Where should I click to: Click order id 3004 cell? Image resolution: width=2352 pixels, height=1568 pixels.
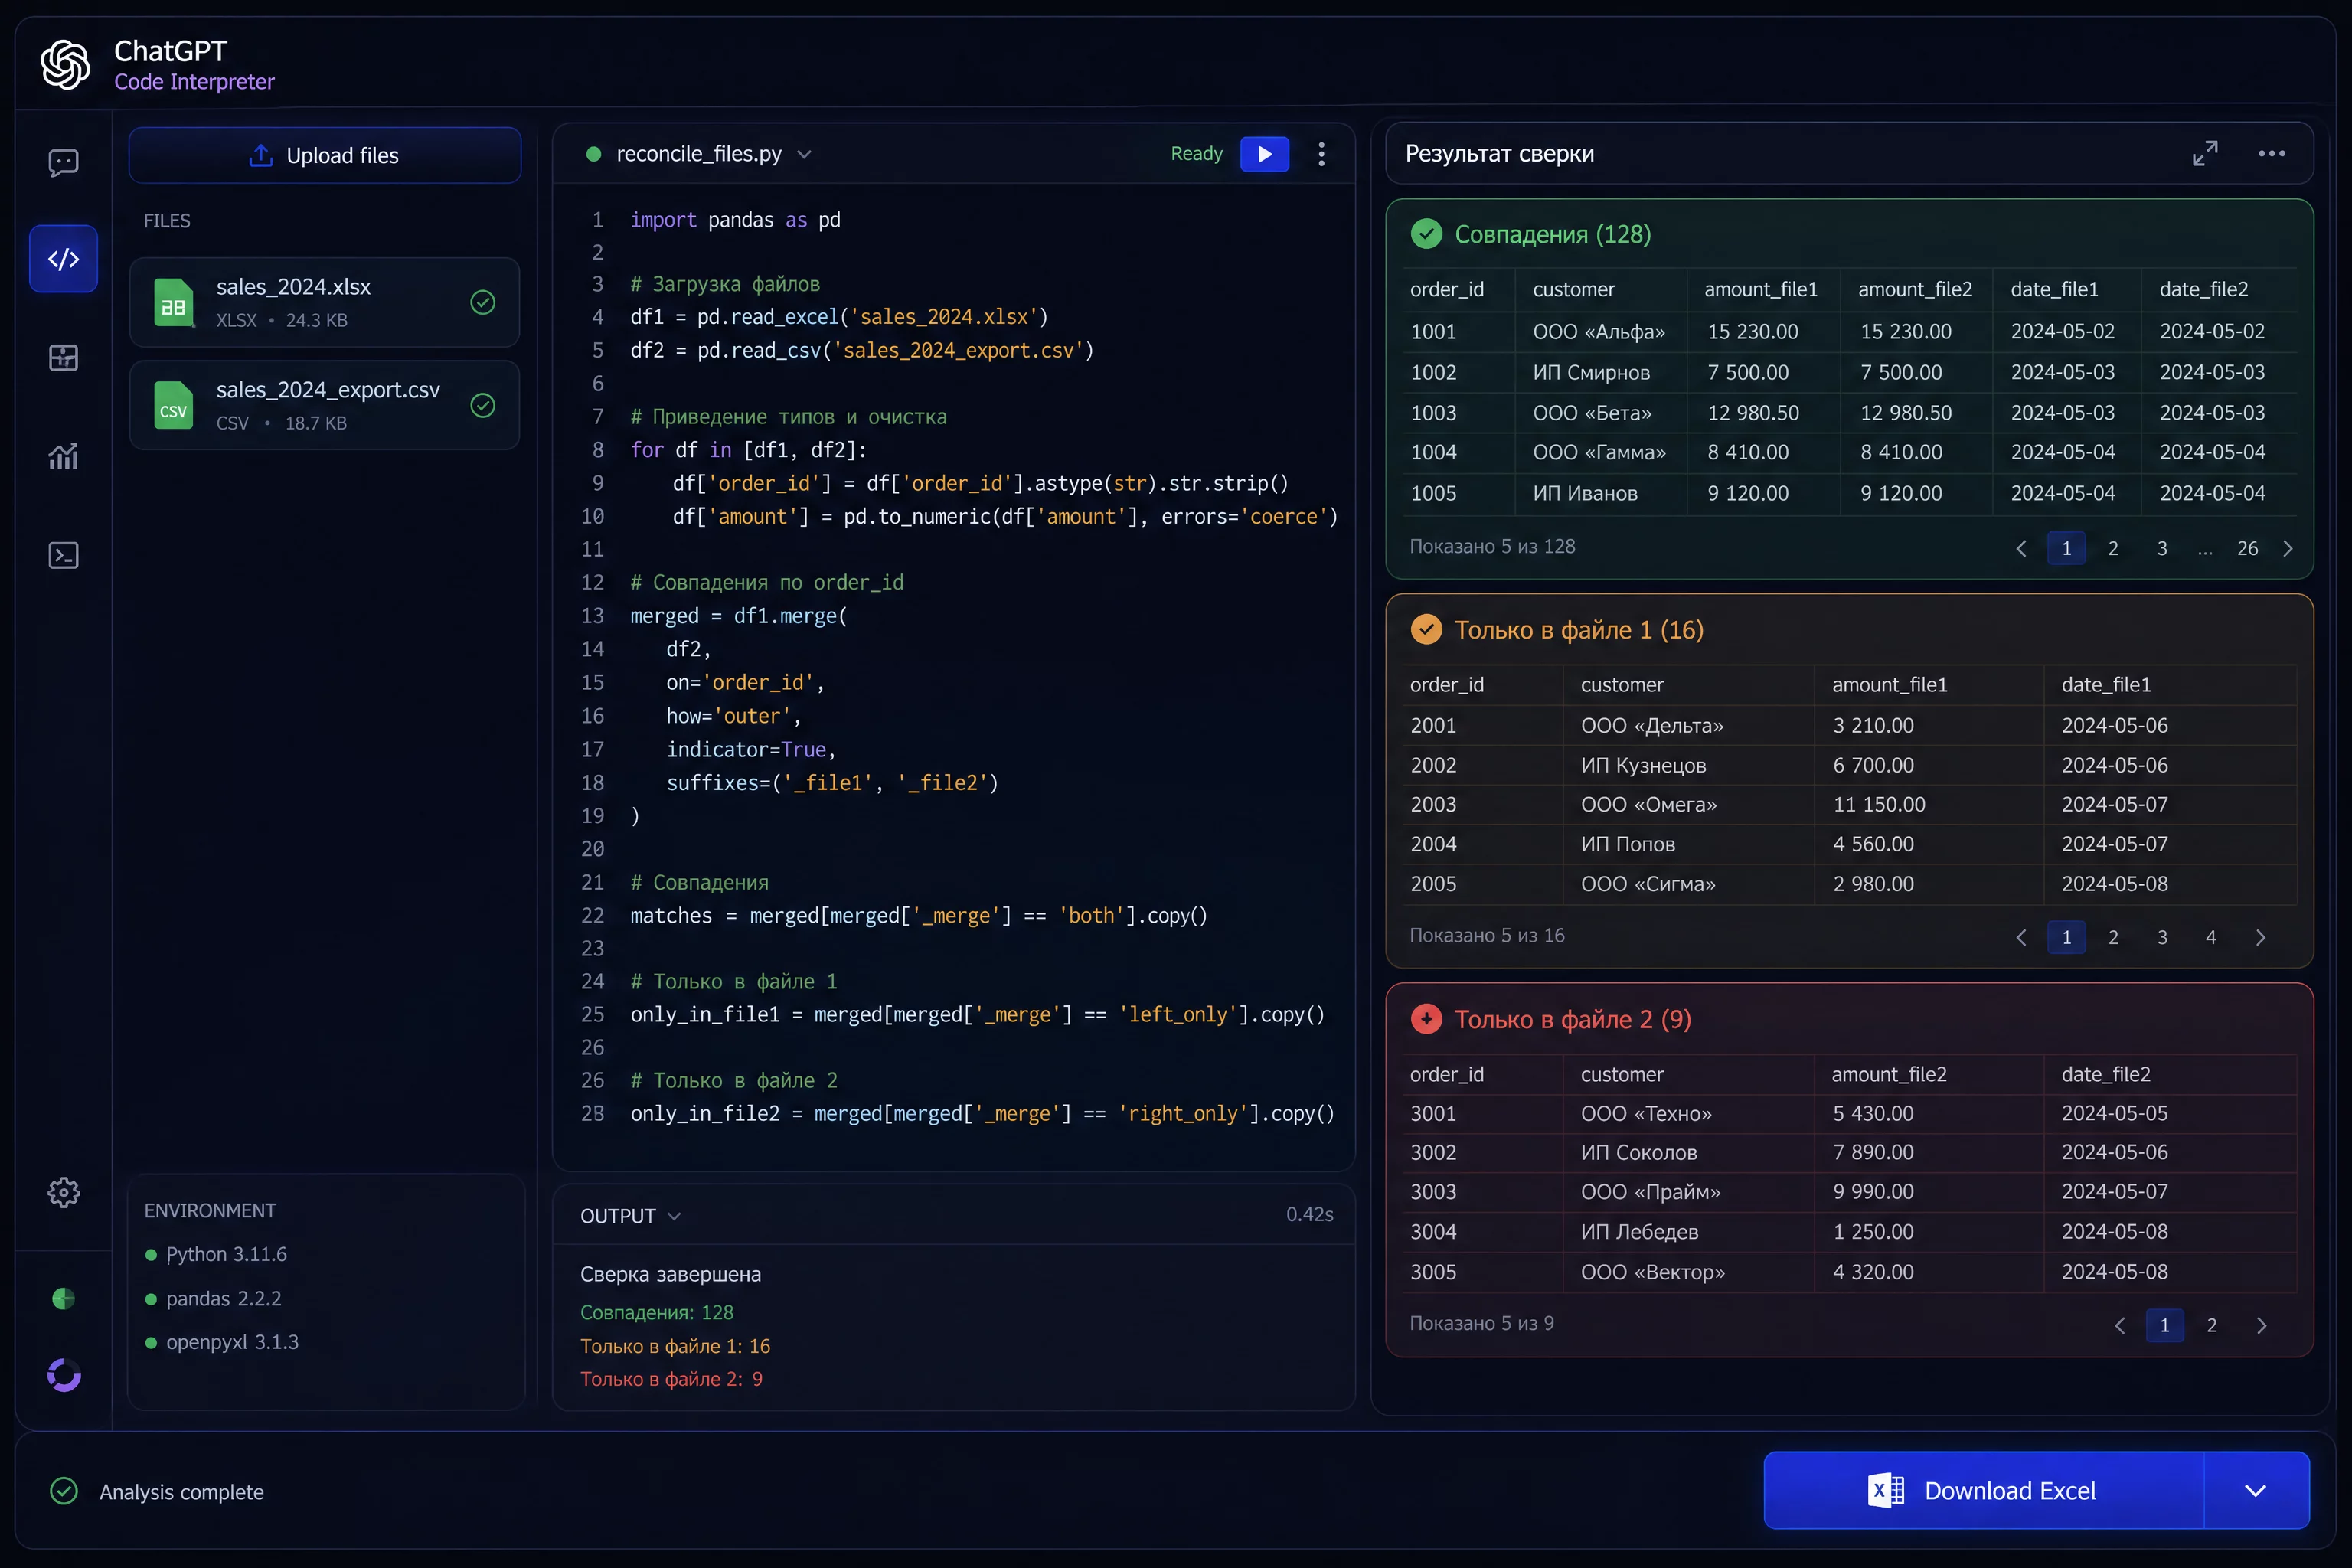tap(1433, 1231)
